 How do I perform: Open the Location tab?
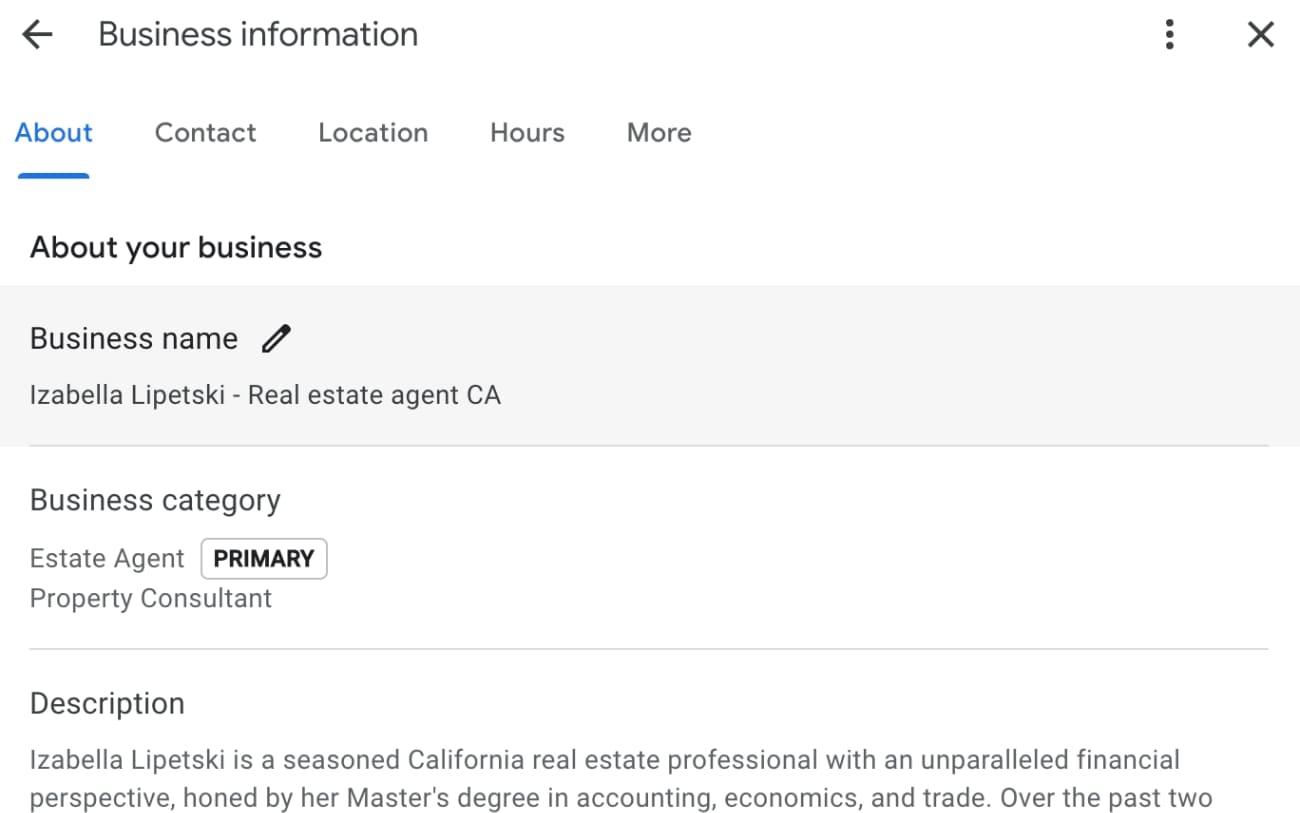point(373,133)
